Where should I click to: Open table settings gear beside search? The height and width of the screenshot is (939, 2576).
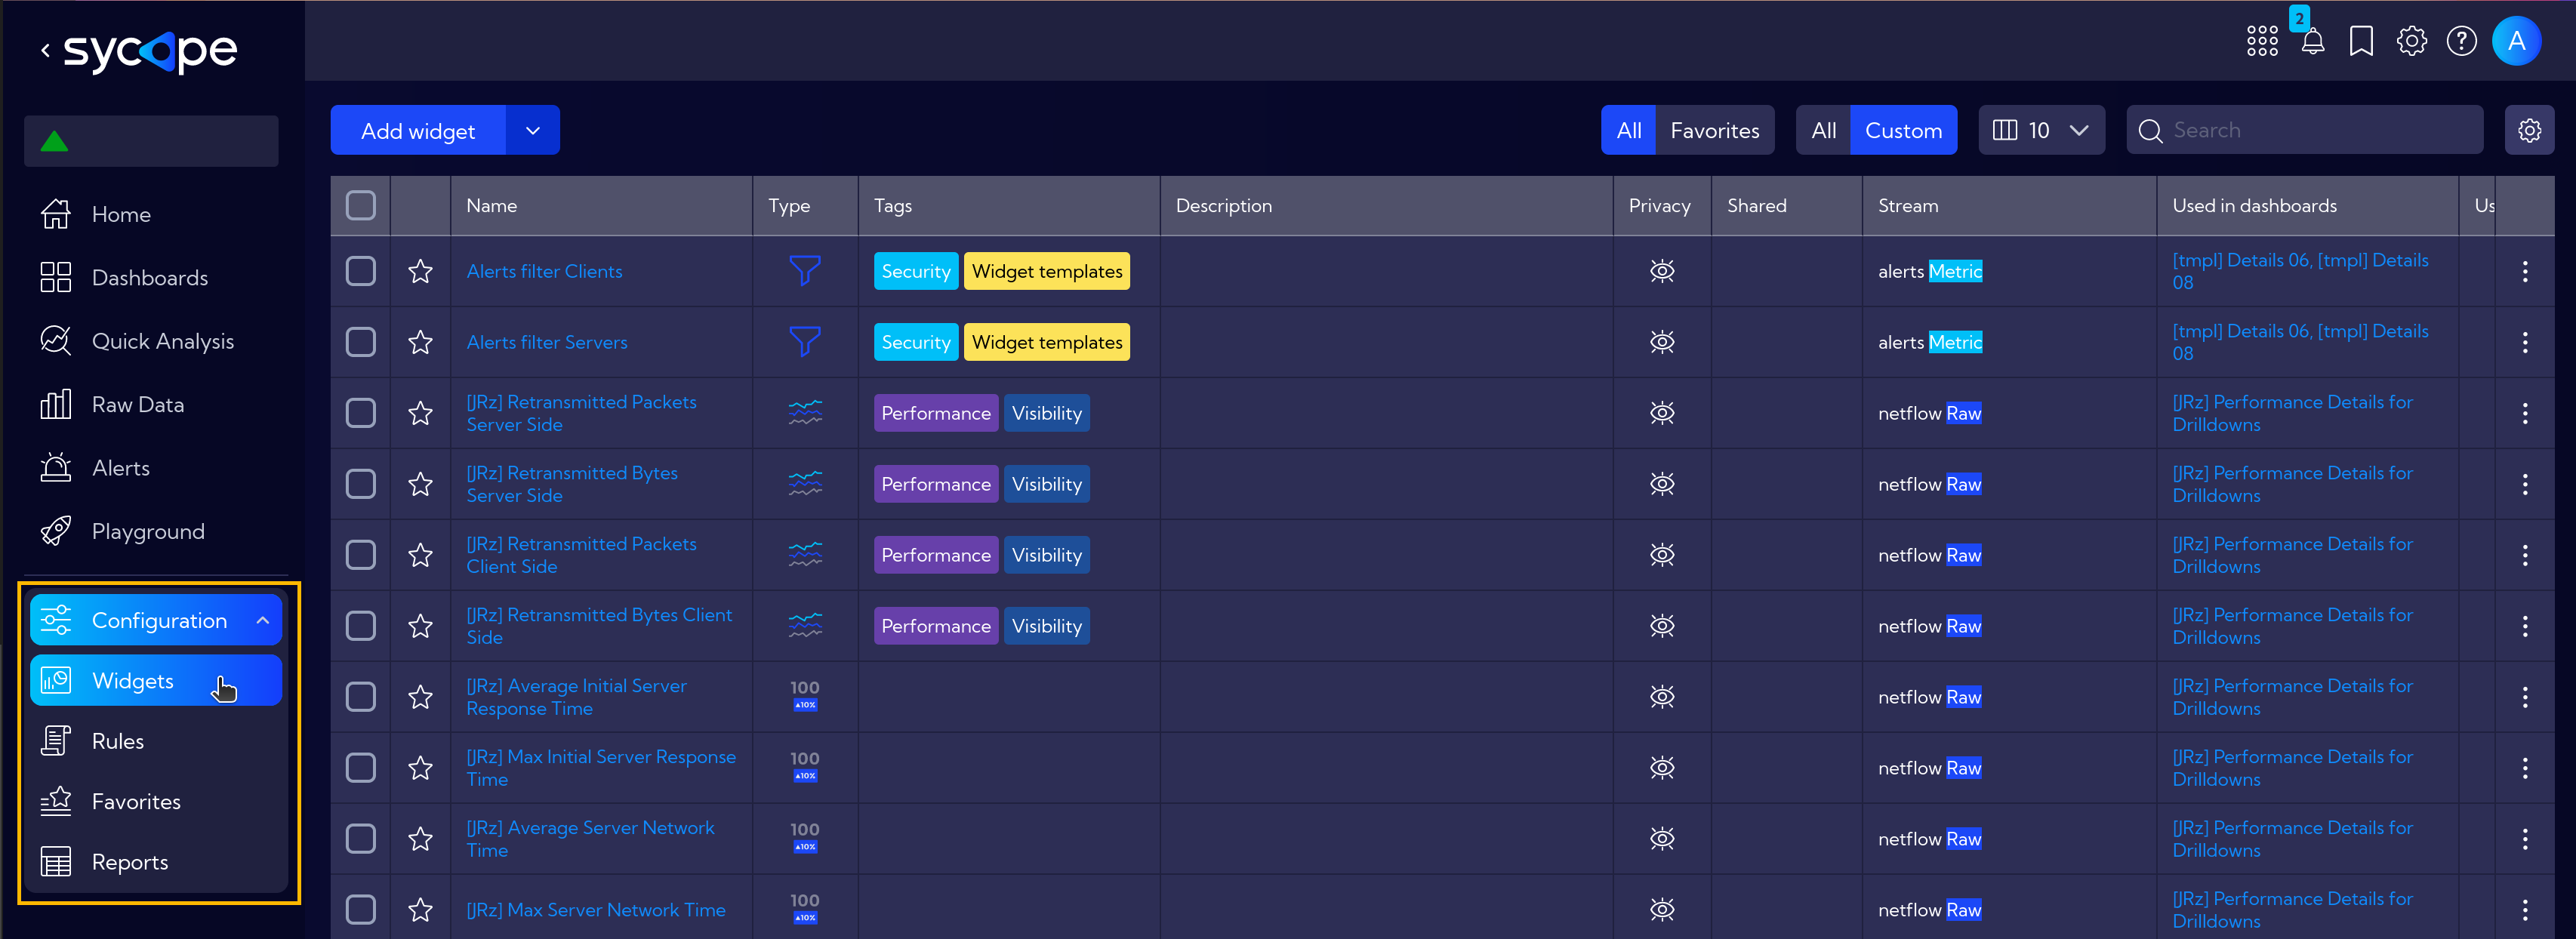click(x=2529, y=130)
